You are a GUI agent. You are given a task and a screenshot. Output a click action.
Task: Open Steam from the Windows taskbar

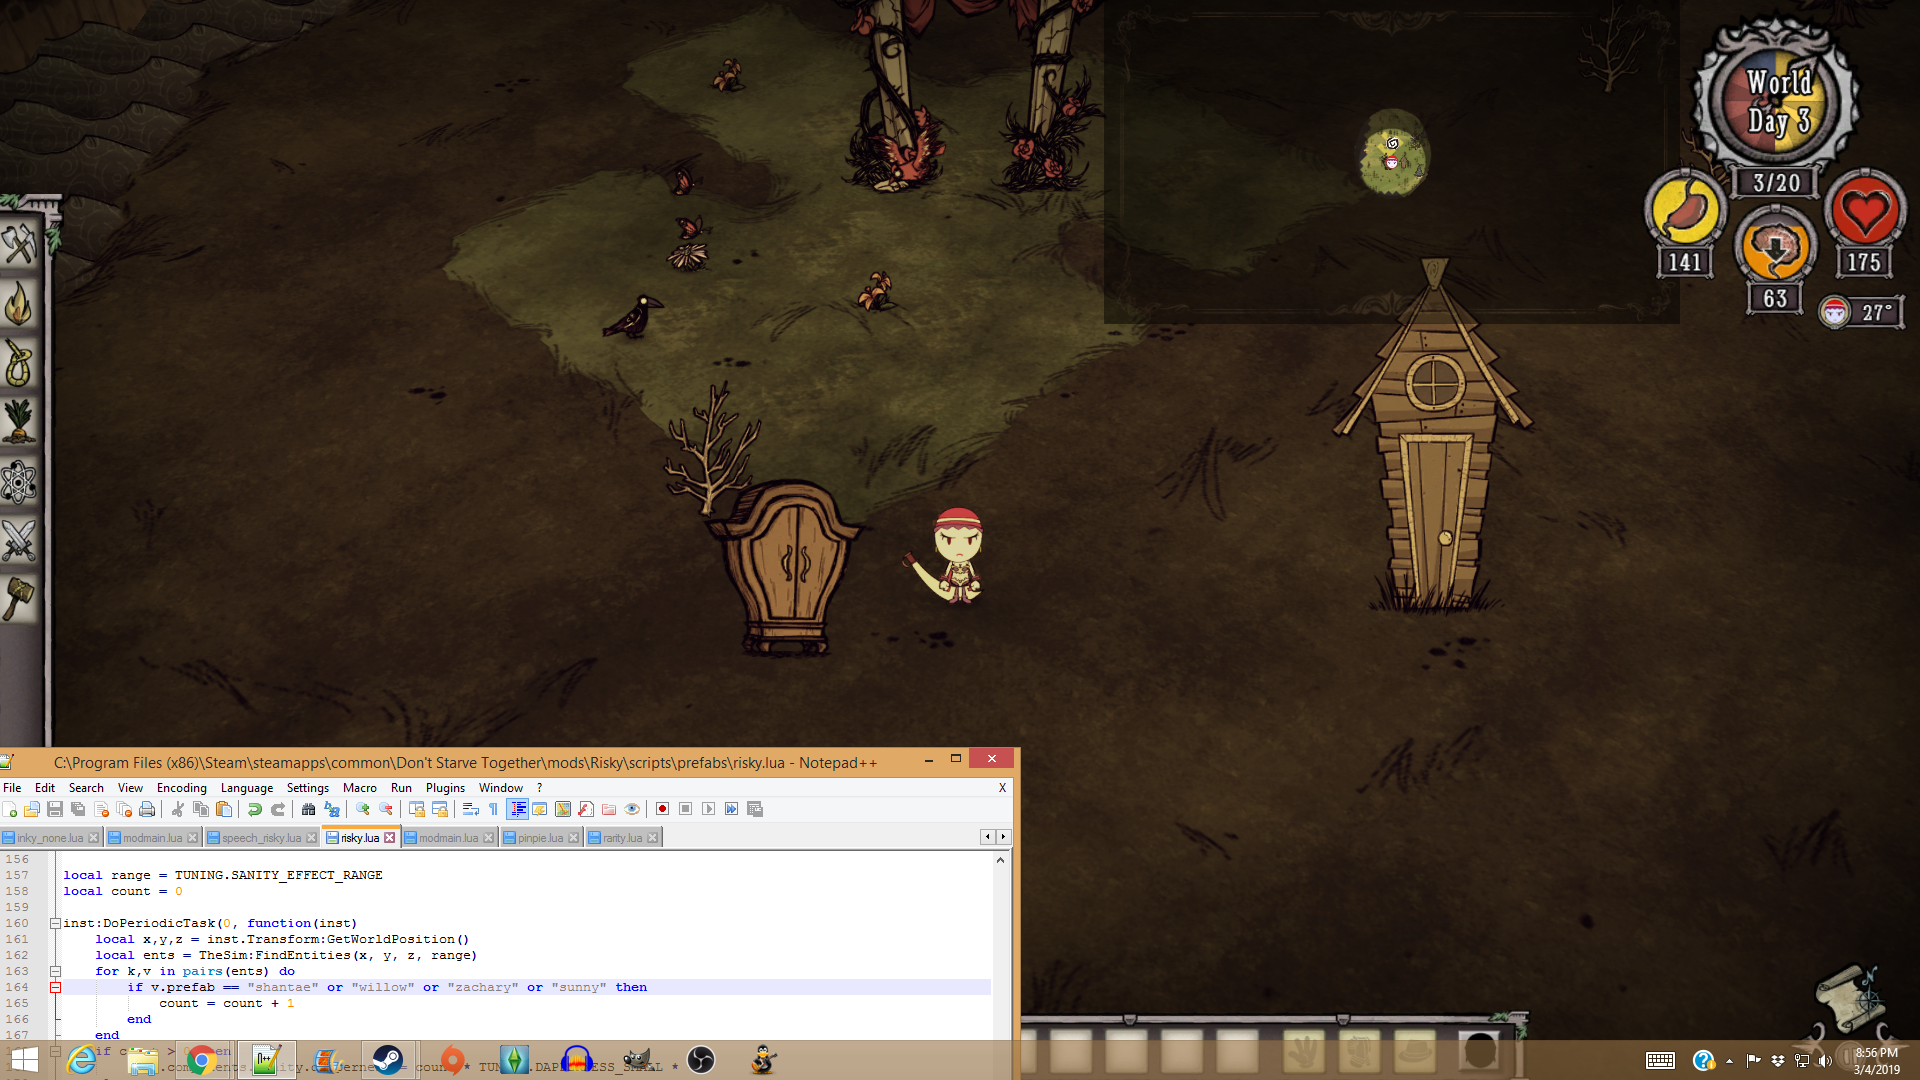pyautogui.click(x=387, y=1059)
